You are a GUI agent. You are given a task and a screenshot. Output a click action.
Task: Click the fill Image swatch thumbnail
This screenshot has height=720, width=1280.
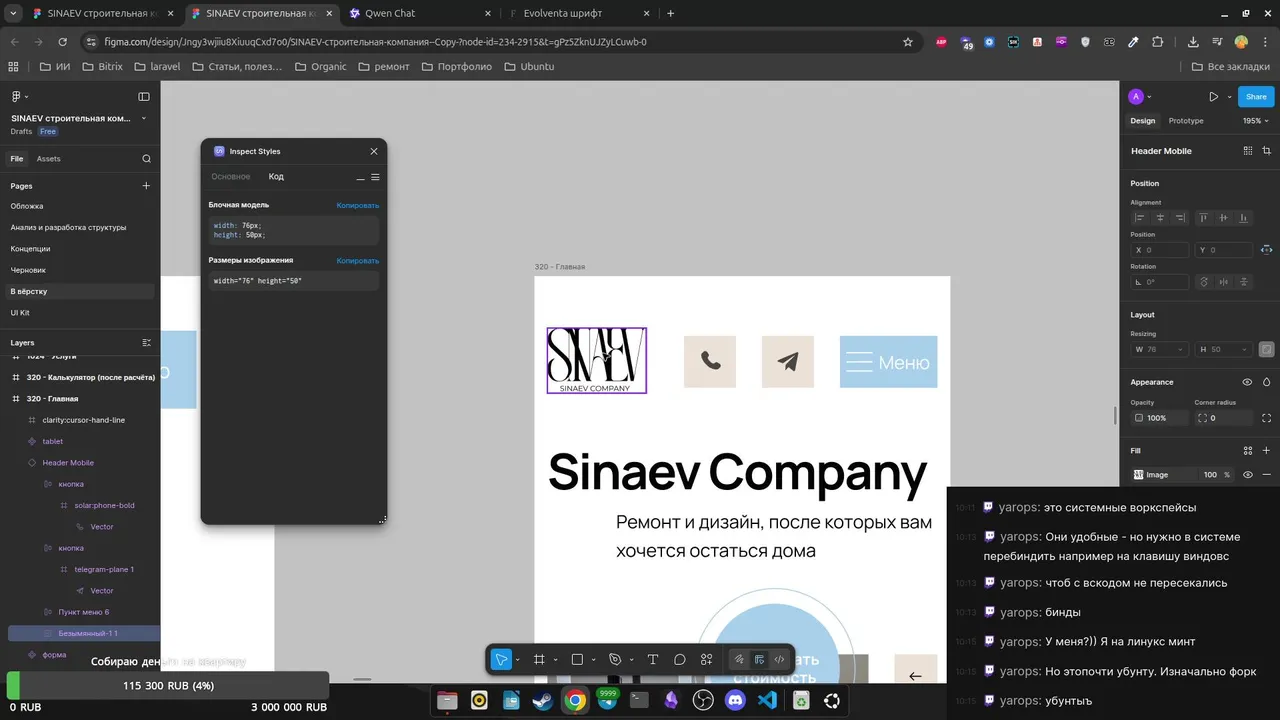(x=1138, y=475)
